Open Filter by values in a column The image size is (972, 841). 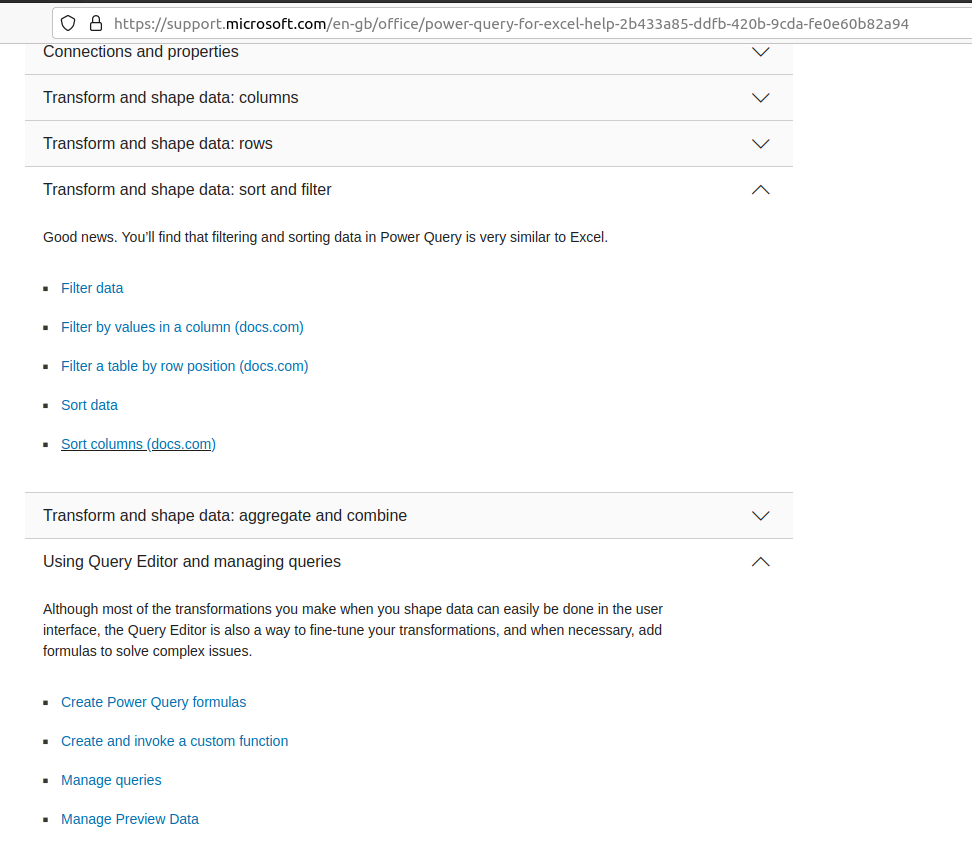pos(182,327)
